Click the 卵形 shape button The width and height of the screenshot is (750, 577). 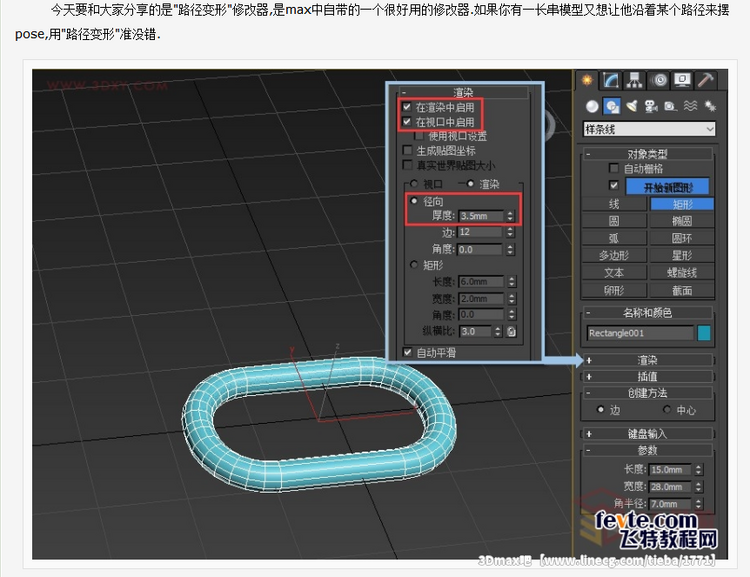[614, 290]
